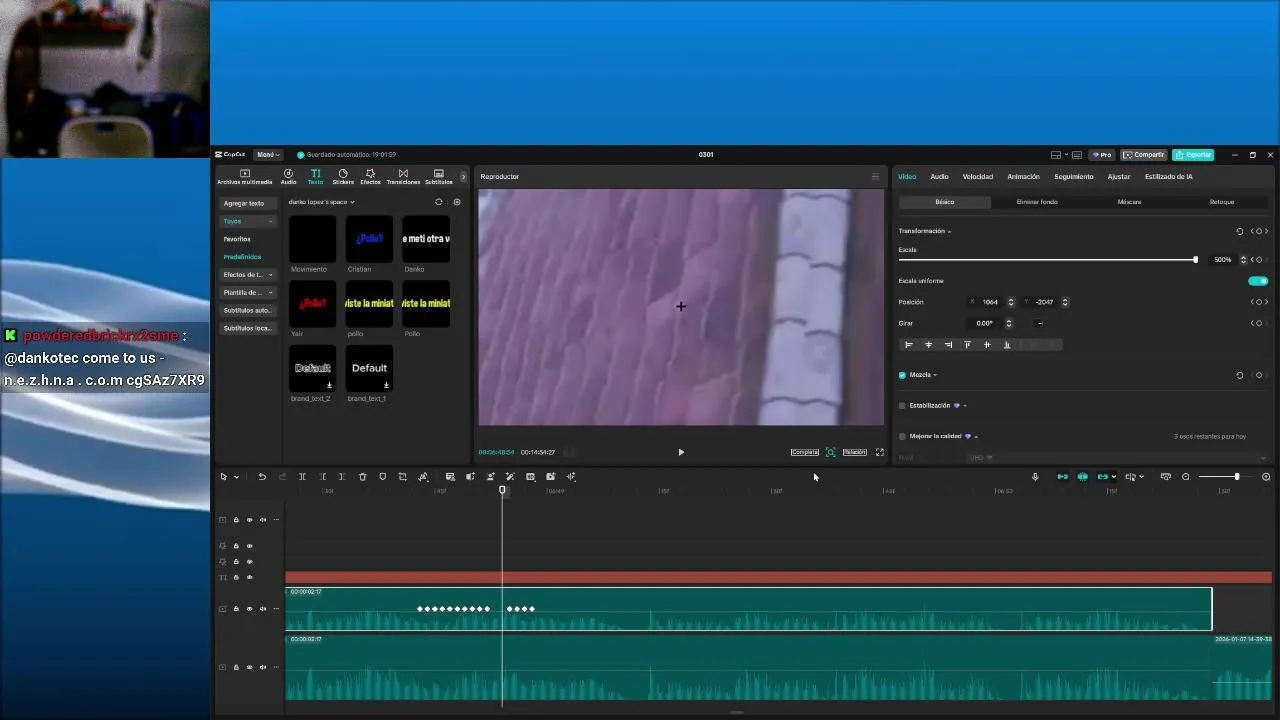Screen dimensions: 1280x720
Task: Click the Subtítulos automáticos button
Action: (247, 311)
